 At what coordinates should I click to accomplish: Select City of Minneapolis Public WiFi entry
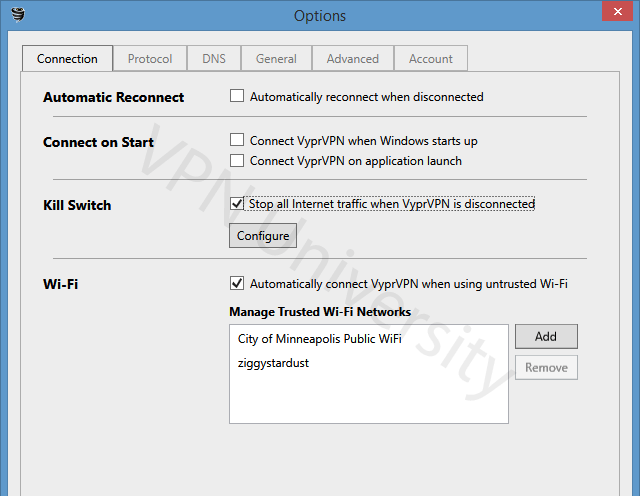click(x=369, y=339)
